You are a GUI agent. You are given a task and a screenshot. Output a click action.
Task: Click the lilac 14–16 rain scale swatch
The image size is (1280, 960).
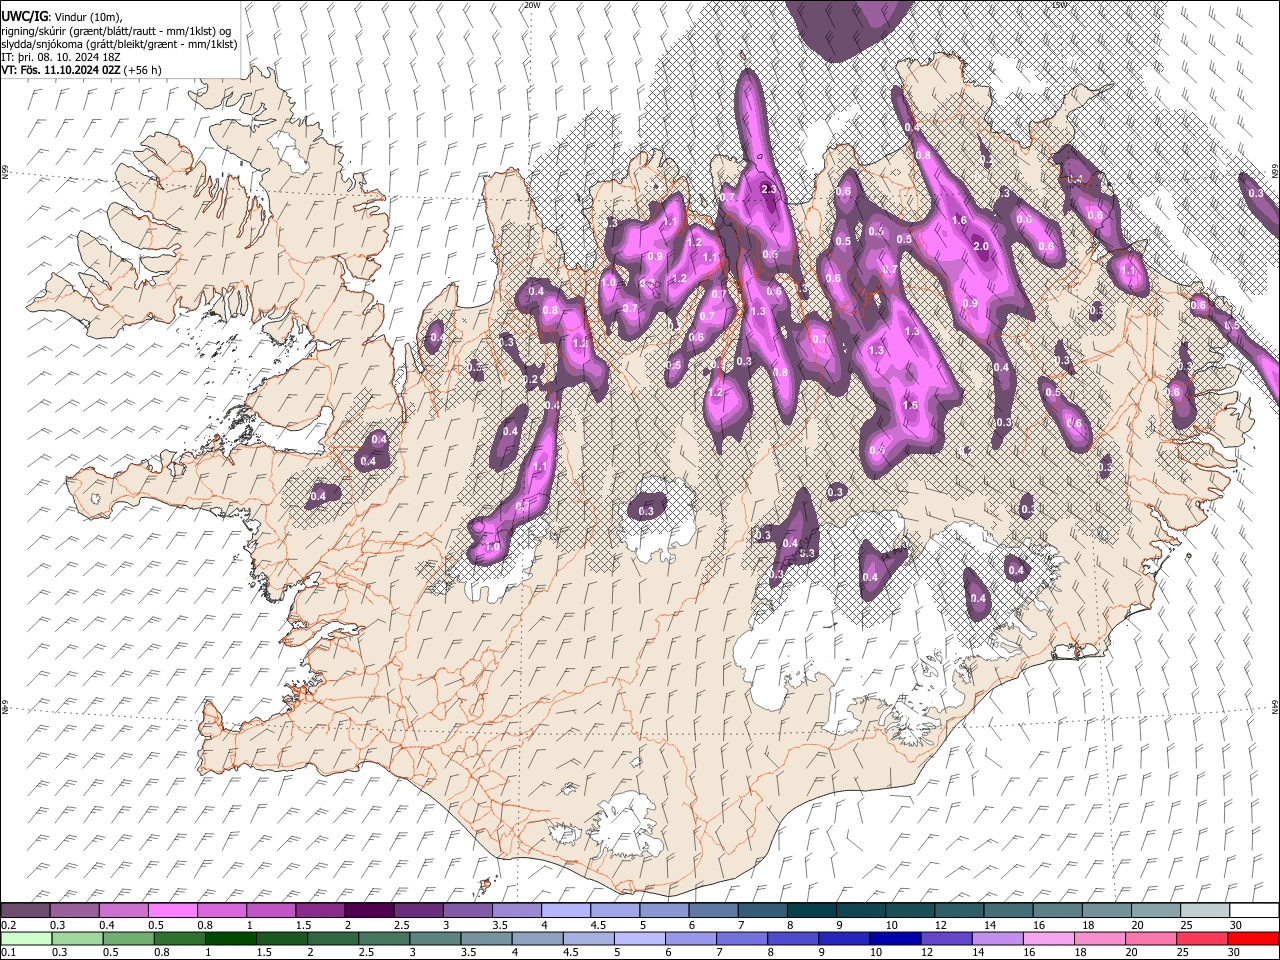997,938
